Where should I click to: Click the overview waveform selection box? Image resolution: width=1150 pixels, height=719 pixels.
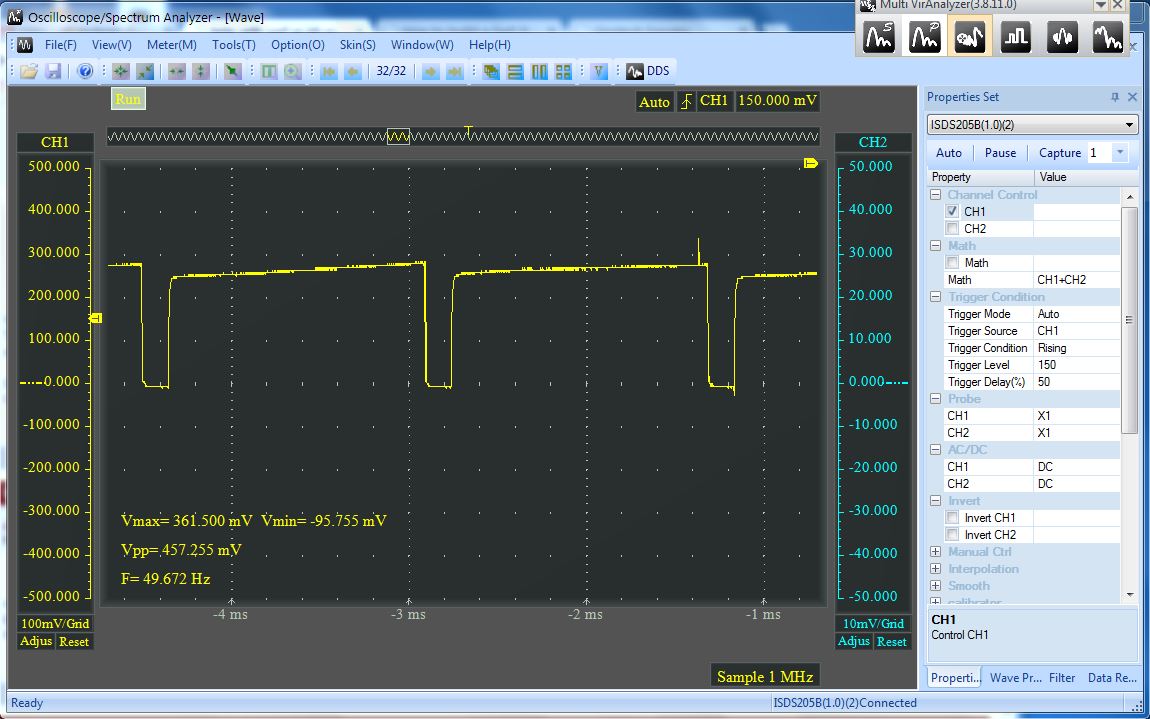point(398,136)
